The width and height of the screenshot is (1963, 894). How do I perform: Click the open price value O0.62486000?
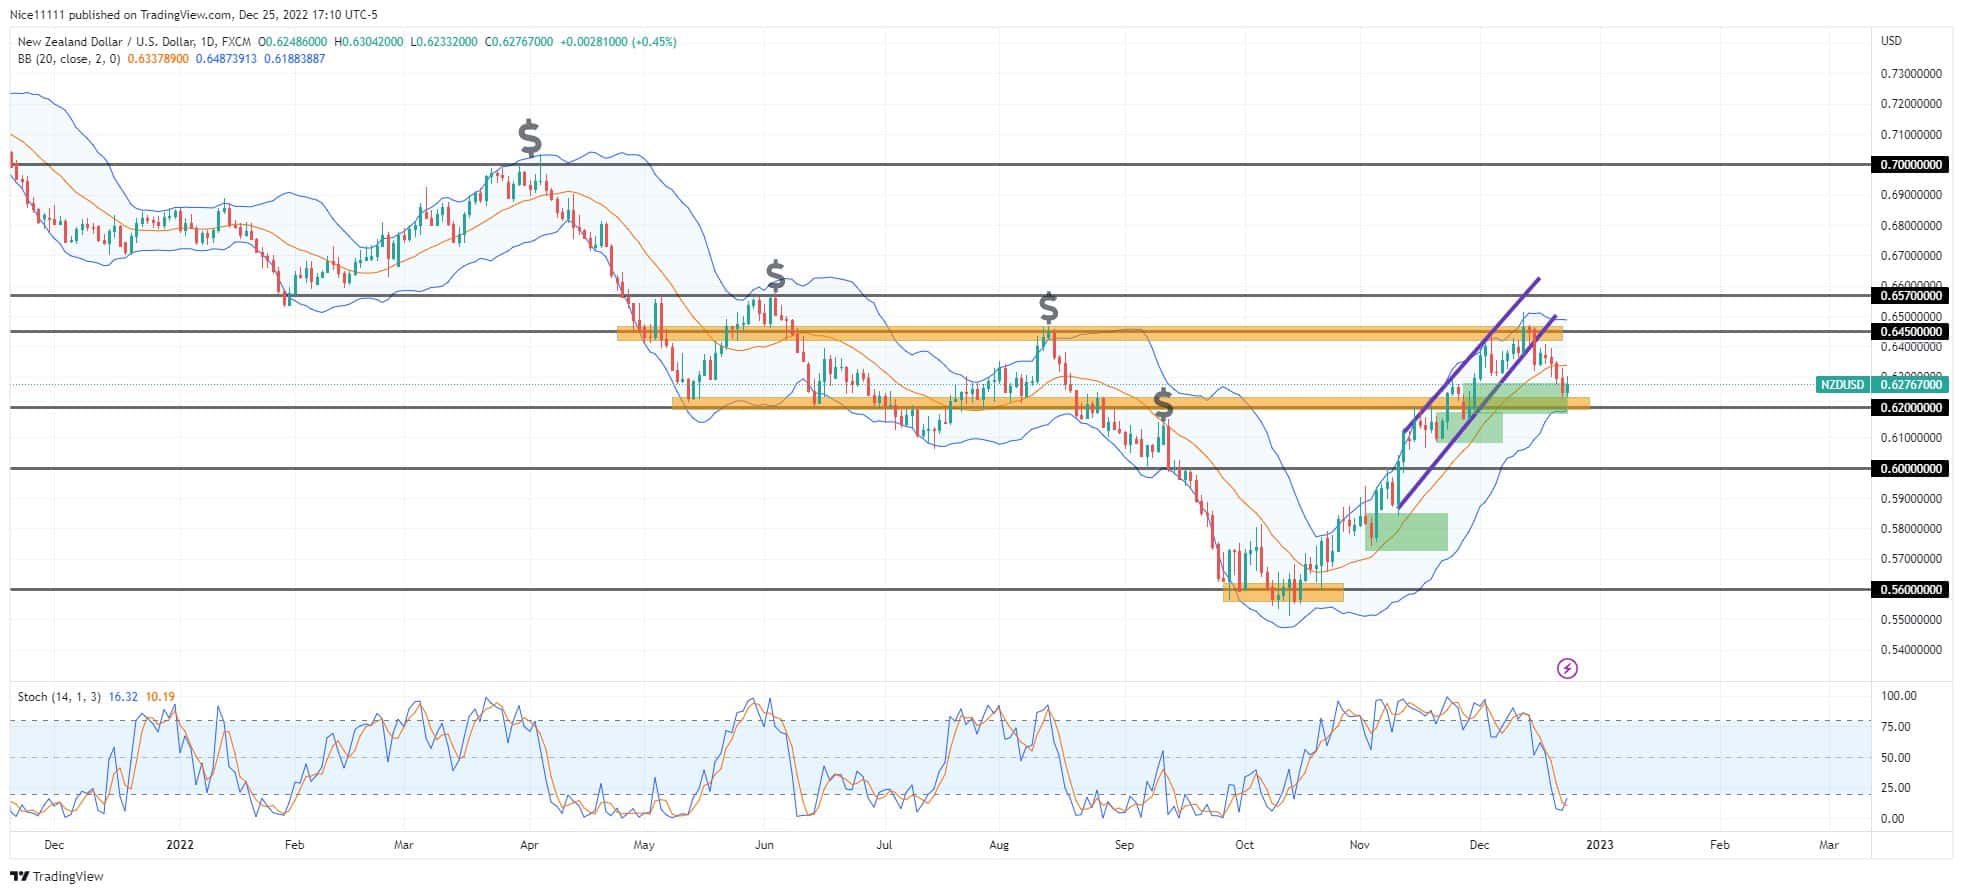(293, 42)
